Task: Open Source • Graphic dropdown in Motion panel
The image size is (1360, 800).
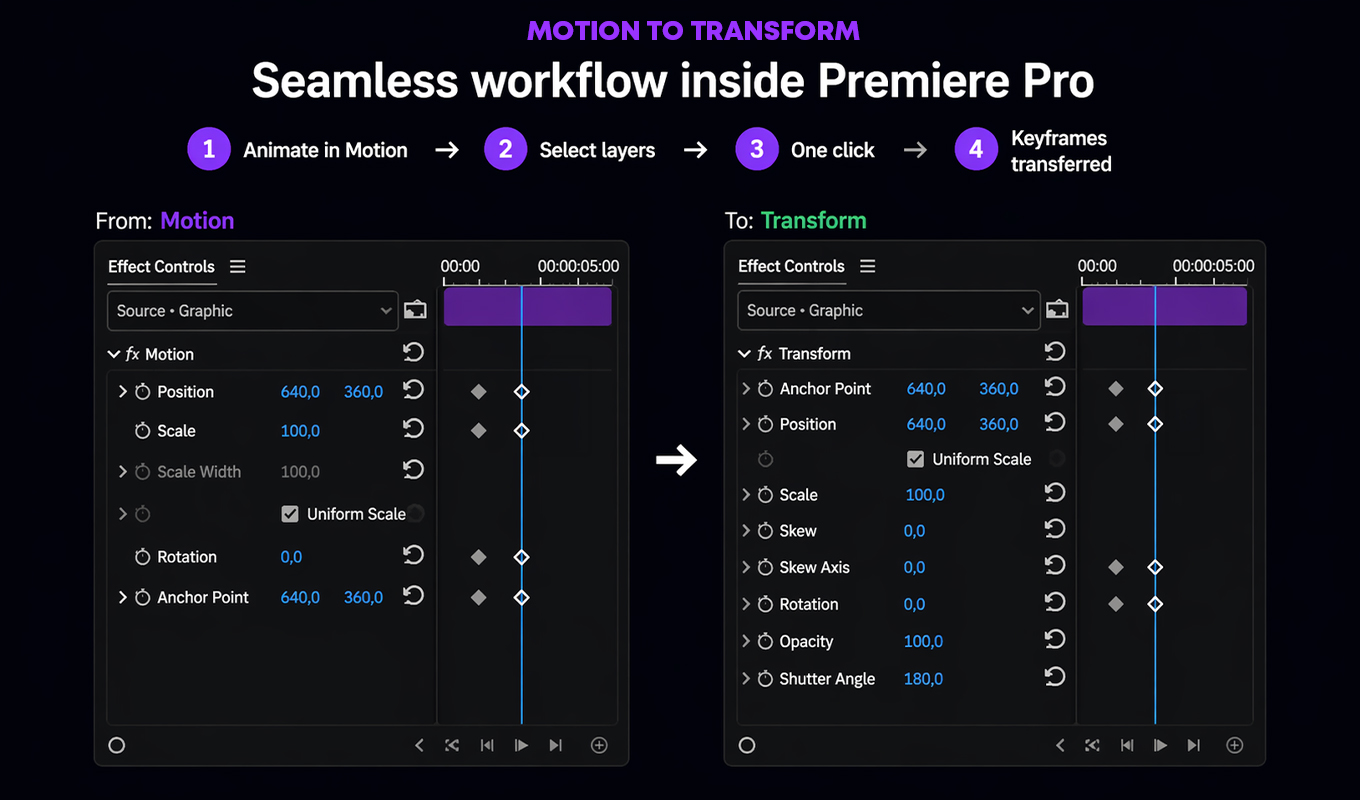Action: tap(253, 311)
